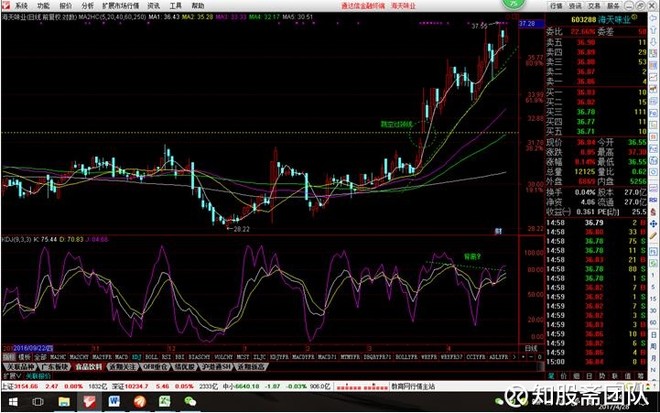The width and height of the screenshot is (660, 413).
Task: Click the orange app icon on the taskbar
Action: (139, 402)
